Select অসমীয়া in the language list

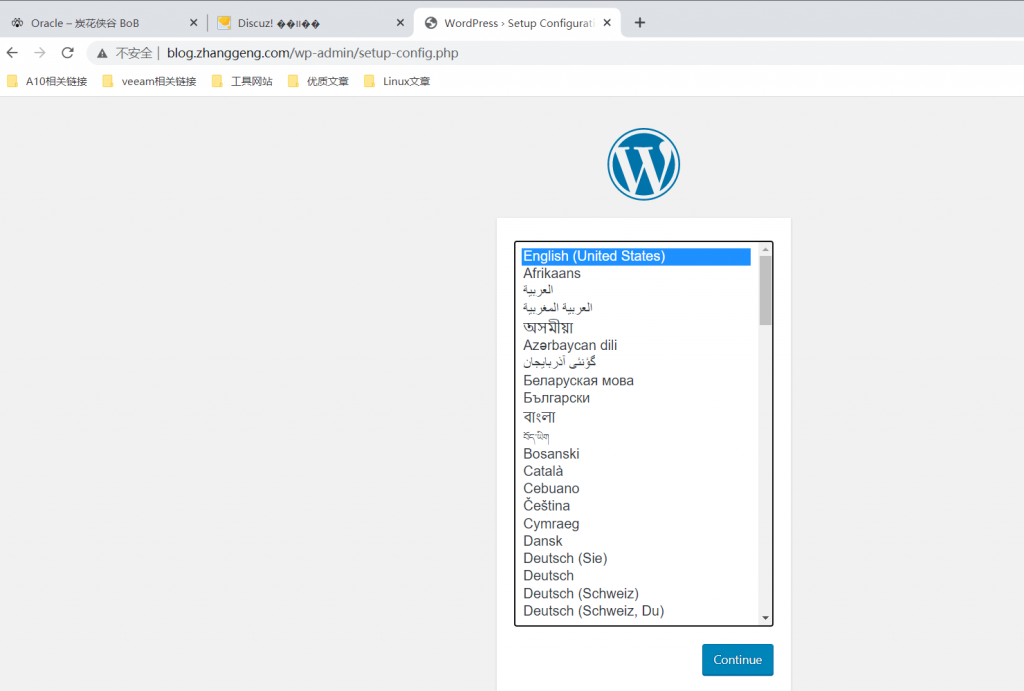pyautogui.click(x=636, y=327)
